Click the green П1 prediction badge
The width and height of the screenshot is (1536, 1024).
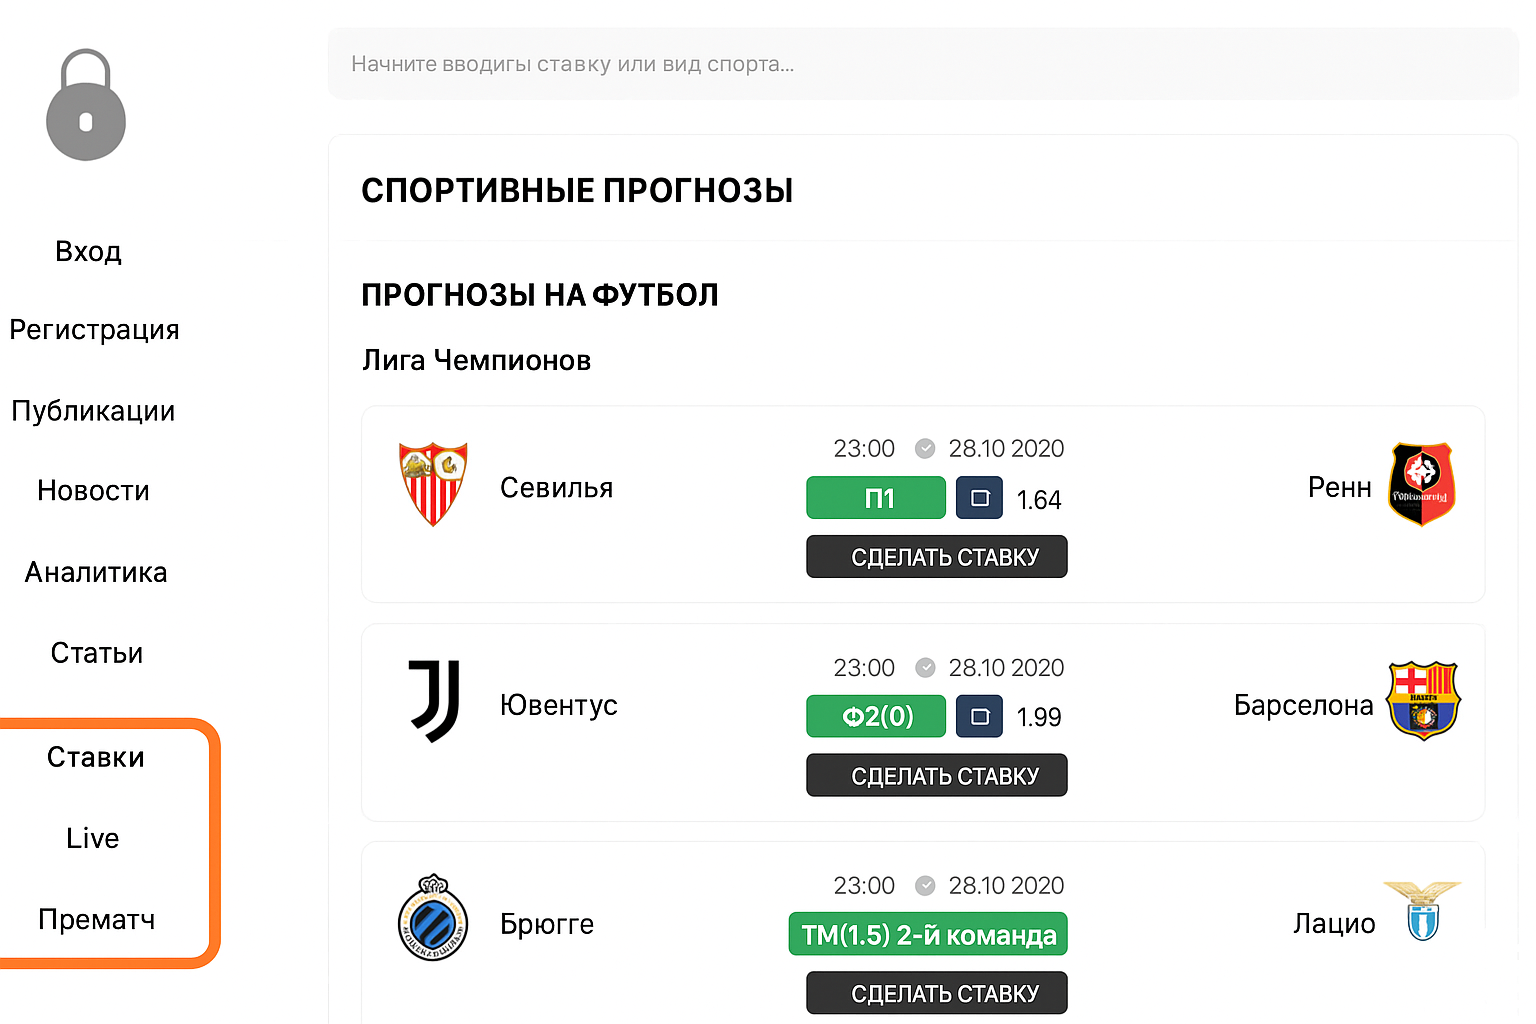876,498
